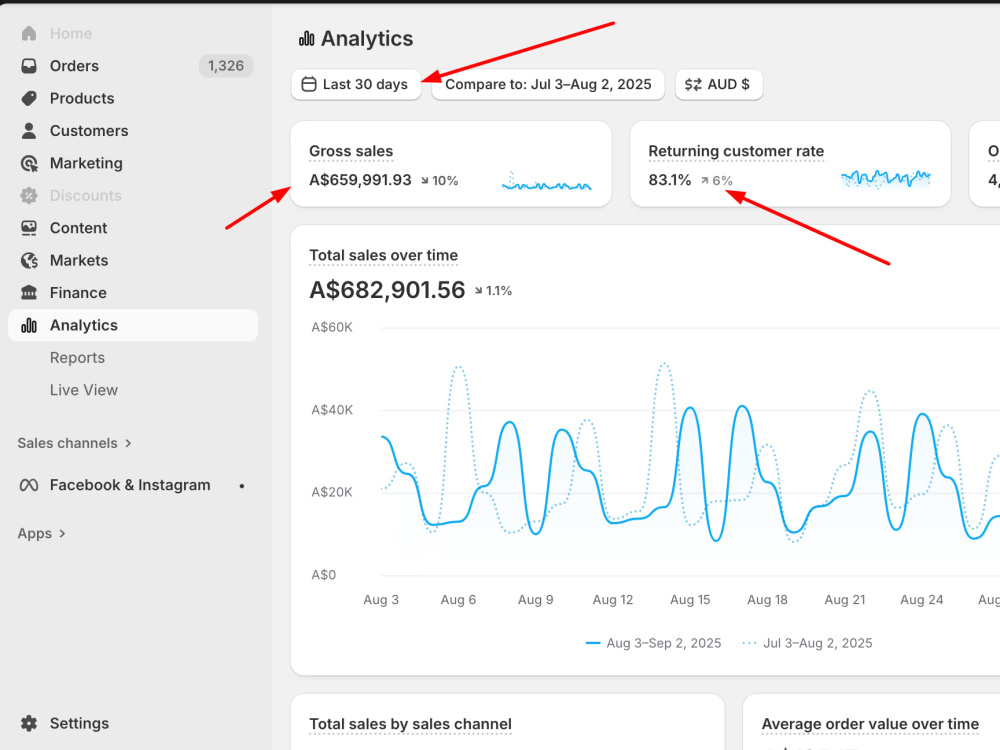
Task: Open Content from the navigation
Action: (x=133, y=228)
